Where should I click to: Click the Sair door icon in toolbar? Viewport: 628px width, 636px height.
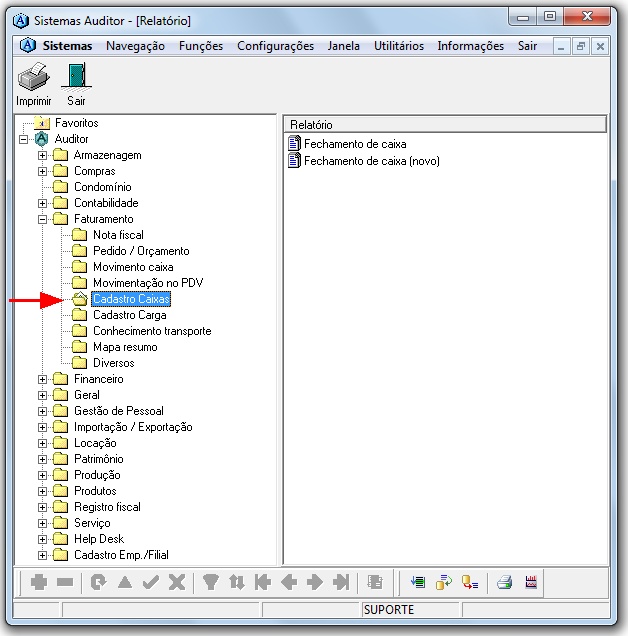tap(76, 76)
